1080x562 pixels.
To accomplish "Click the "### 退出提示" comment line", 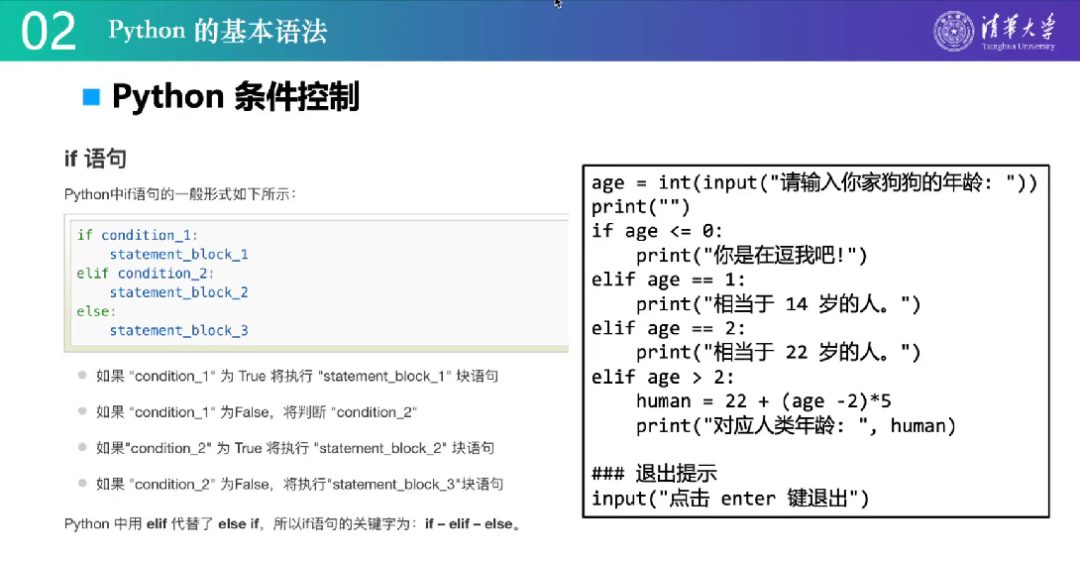I will [654, 474].
